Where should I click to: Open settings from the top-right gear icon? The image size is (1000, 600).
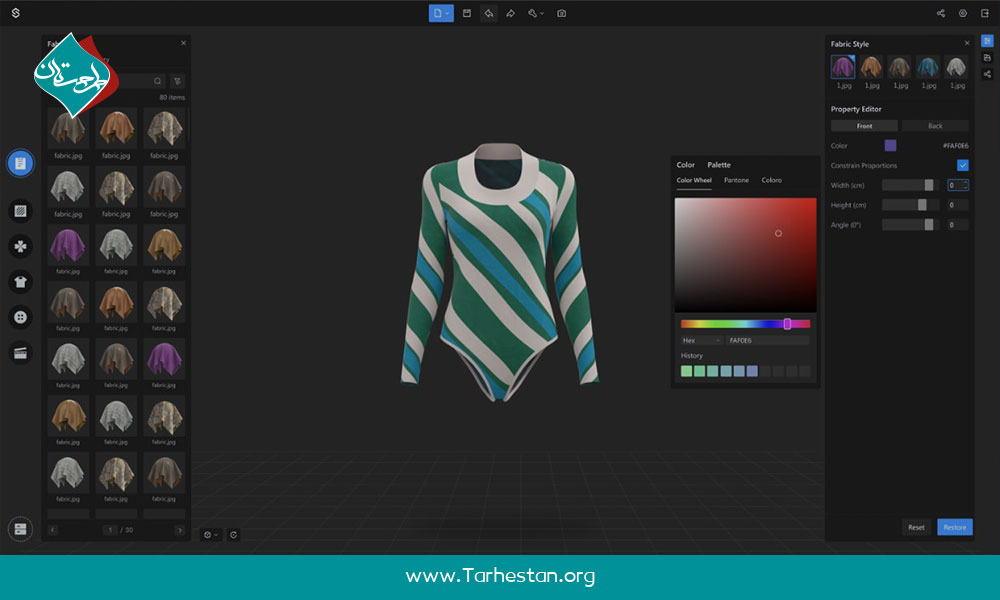point(963,13)
